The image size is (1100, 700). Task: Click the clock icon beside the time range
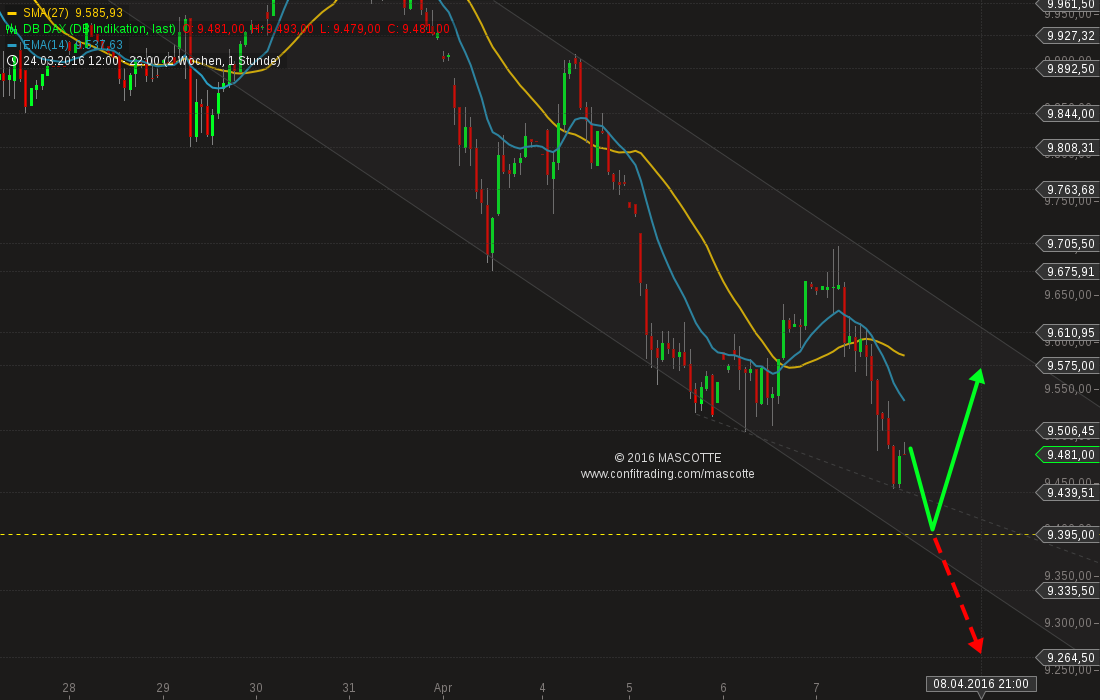tap(12, 61)
